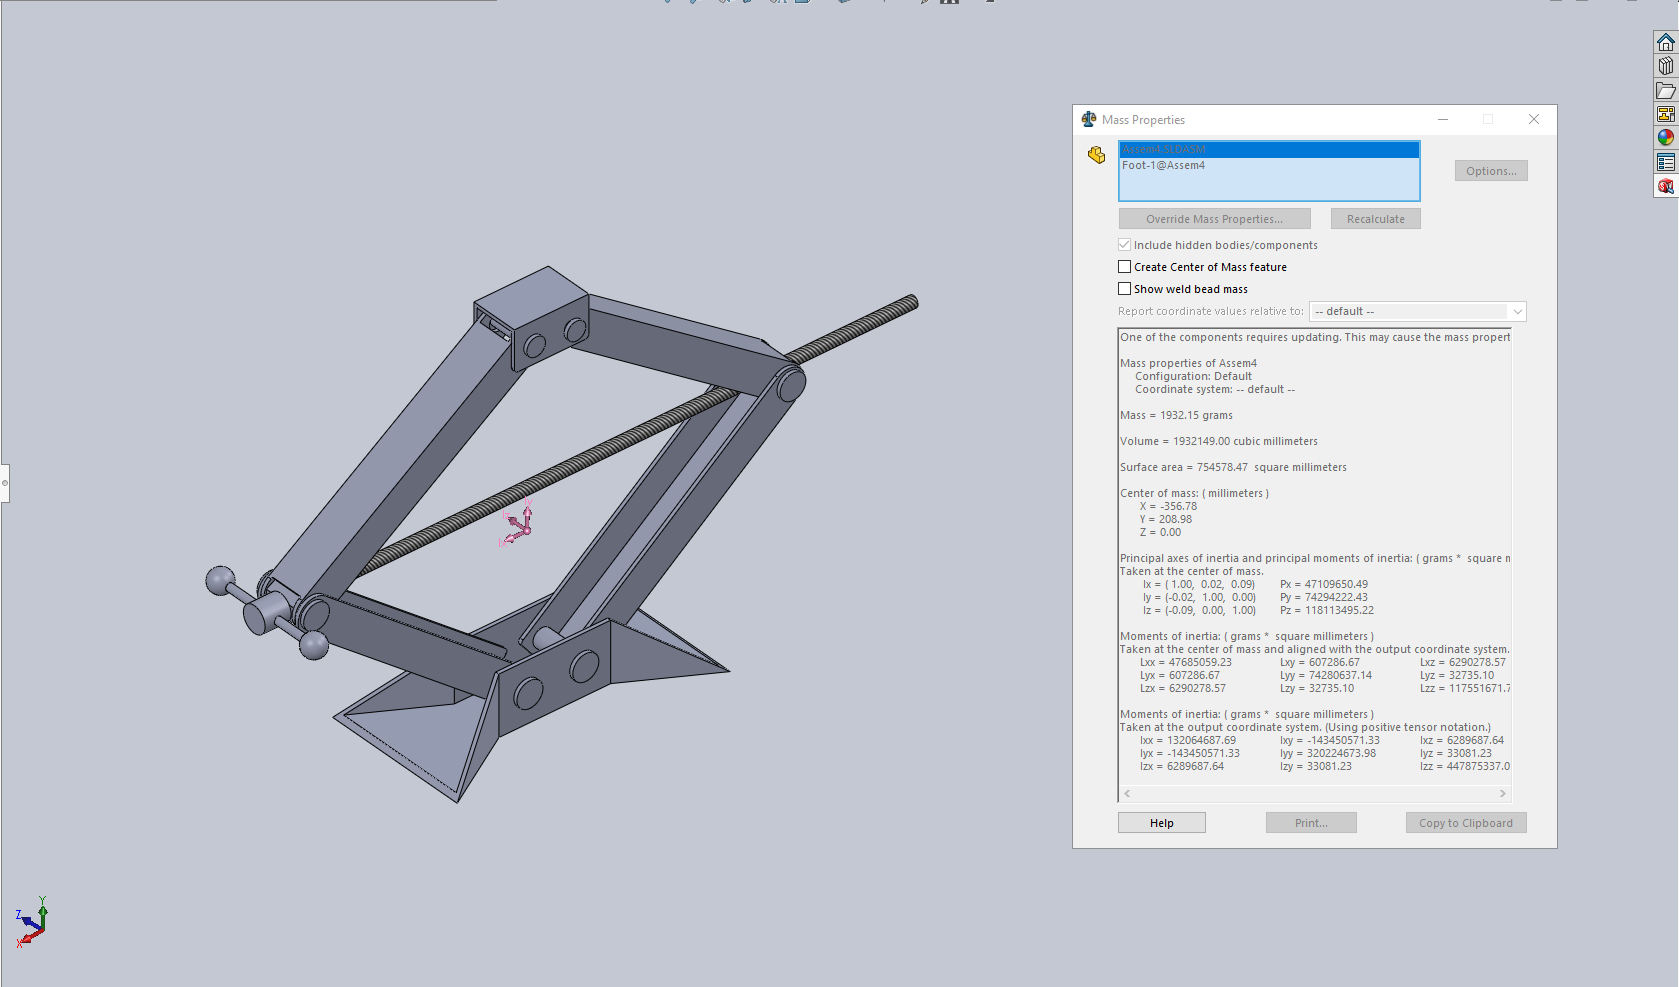
Task: Select Assem4.SLDASM in the selection list
Action: click(1163, 150)
